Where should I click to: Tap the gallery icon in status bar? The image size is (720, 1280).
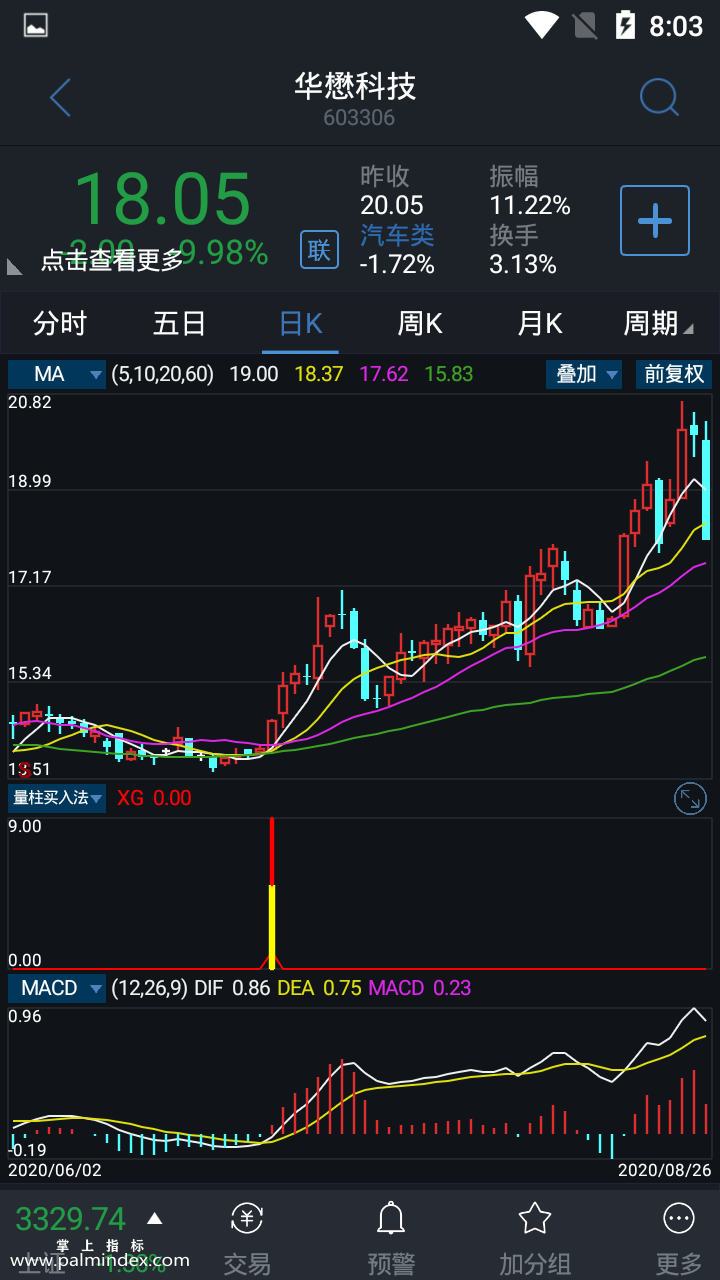[x=36, y=25]
